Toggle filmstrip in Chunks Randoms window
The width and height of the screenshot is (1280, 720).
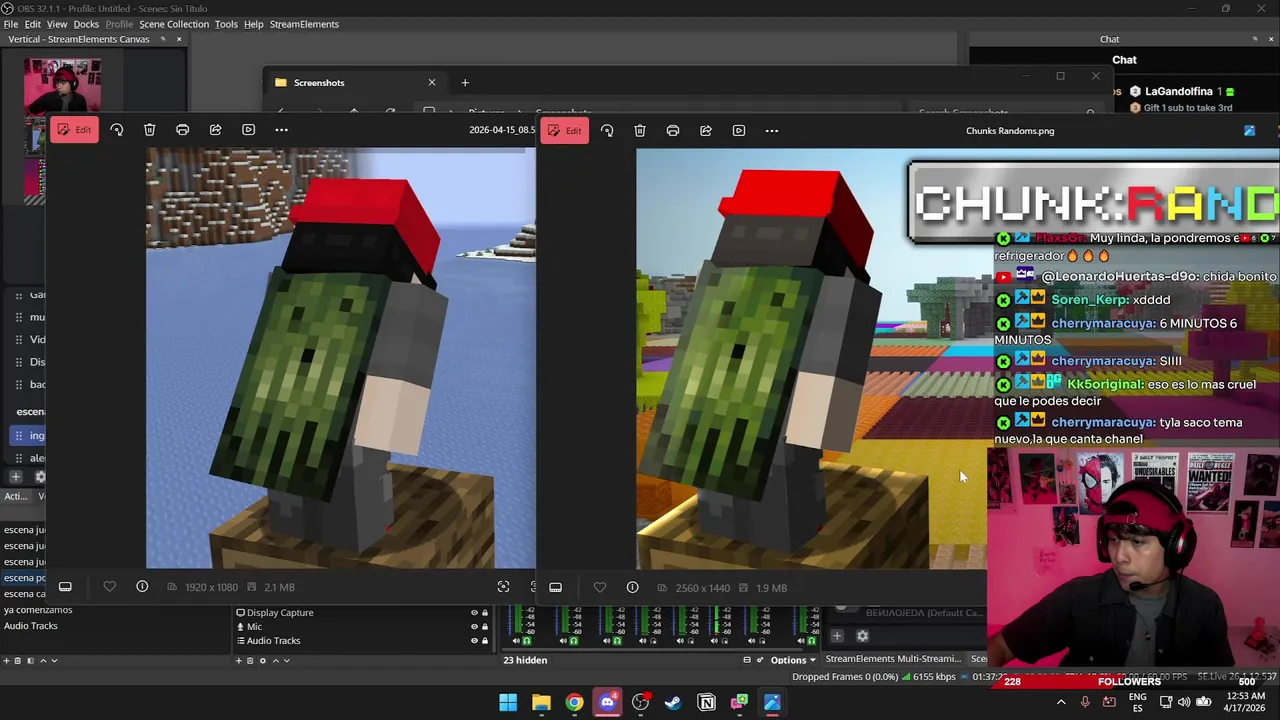point(555,587)
